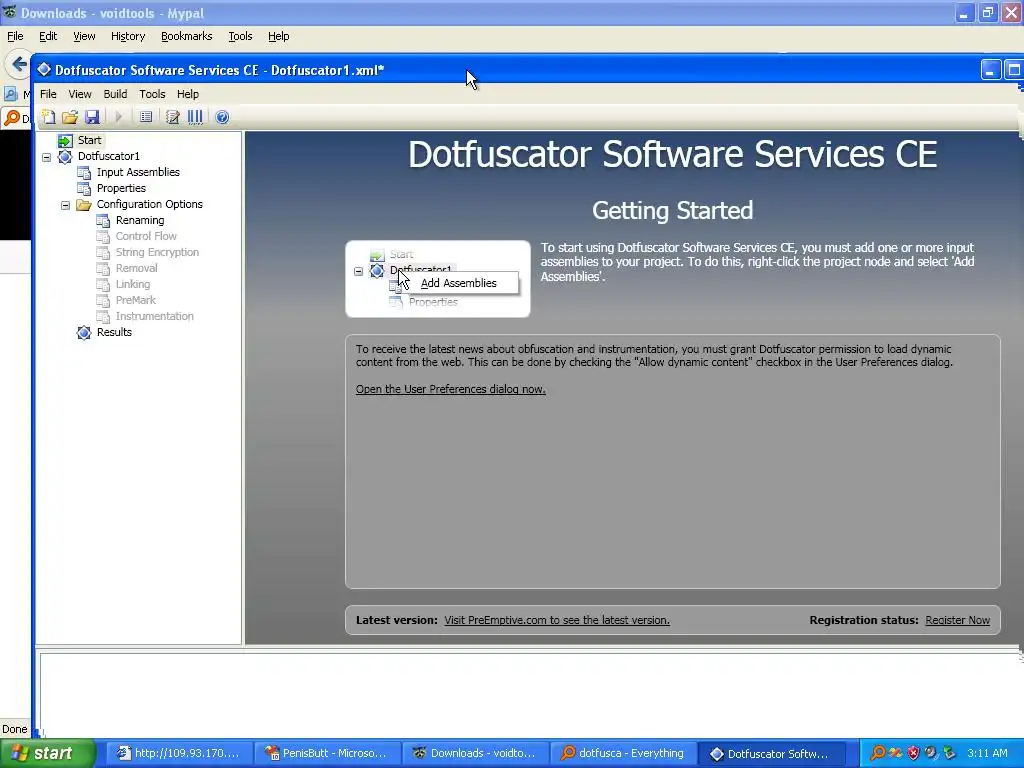Select String Encryption tree item
The width and height of the screenshot is (1024, 768).
pos(157,252)
